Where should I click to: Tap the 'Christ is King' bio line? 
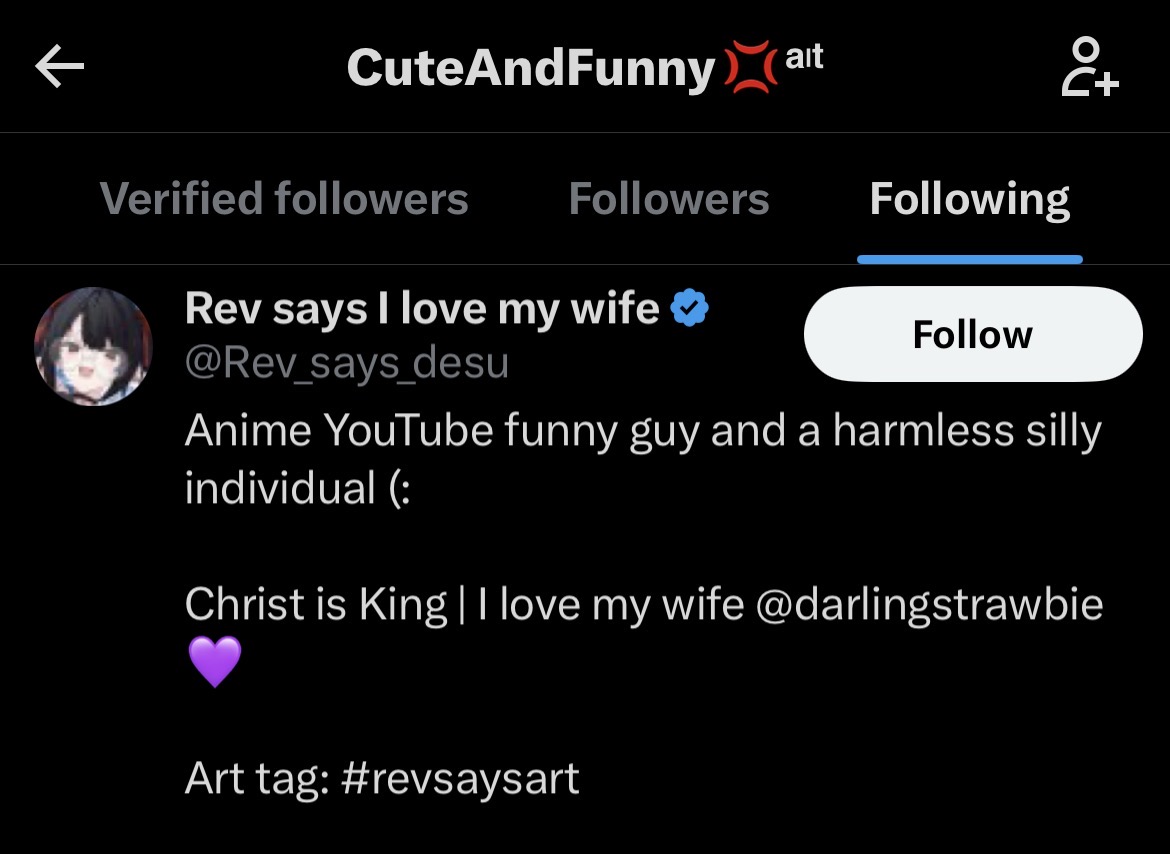coord(315,604)
